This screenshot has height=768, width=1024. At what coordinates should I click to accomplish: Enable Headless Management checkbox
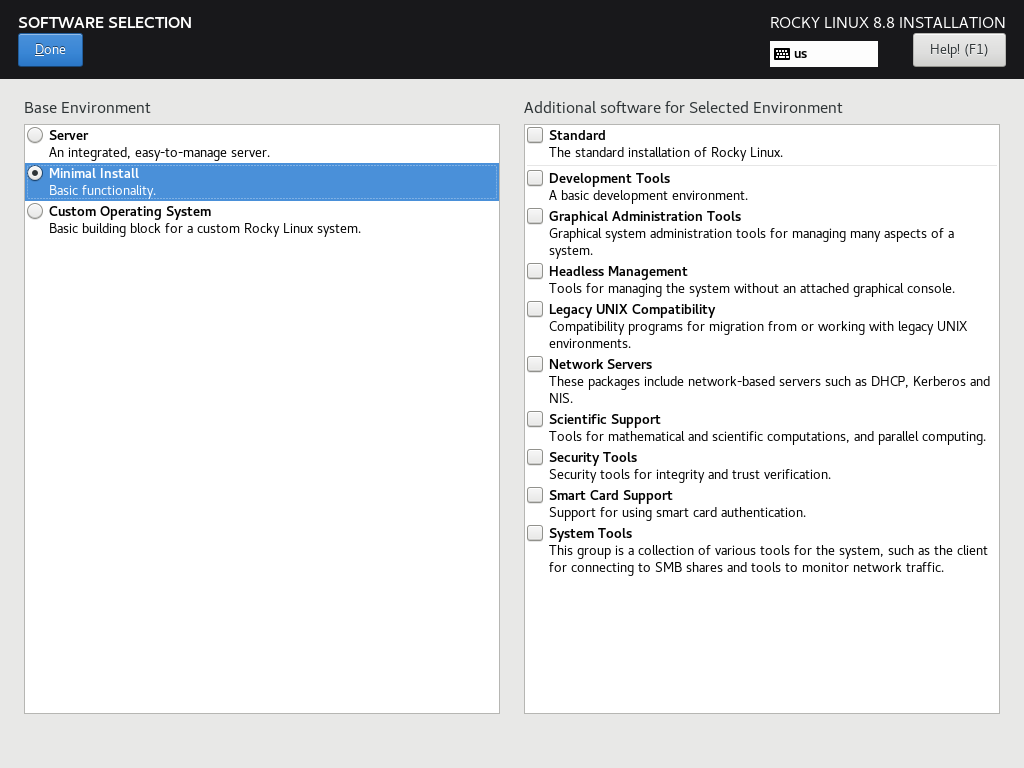pos(535,271)
